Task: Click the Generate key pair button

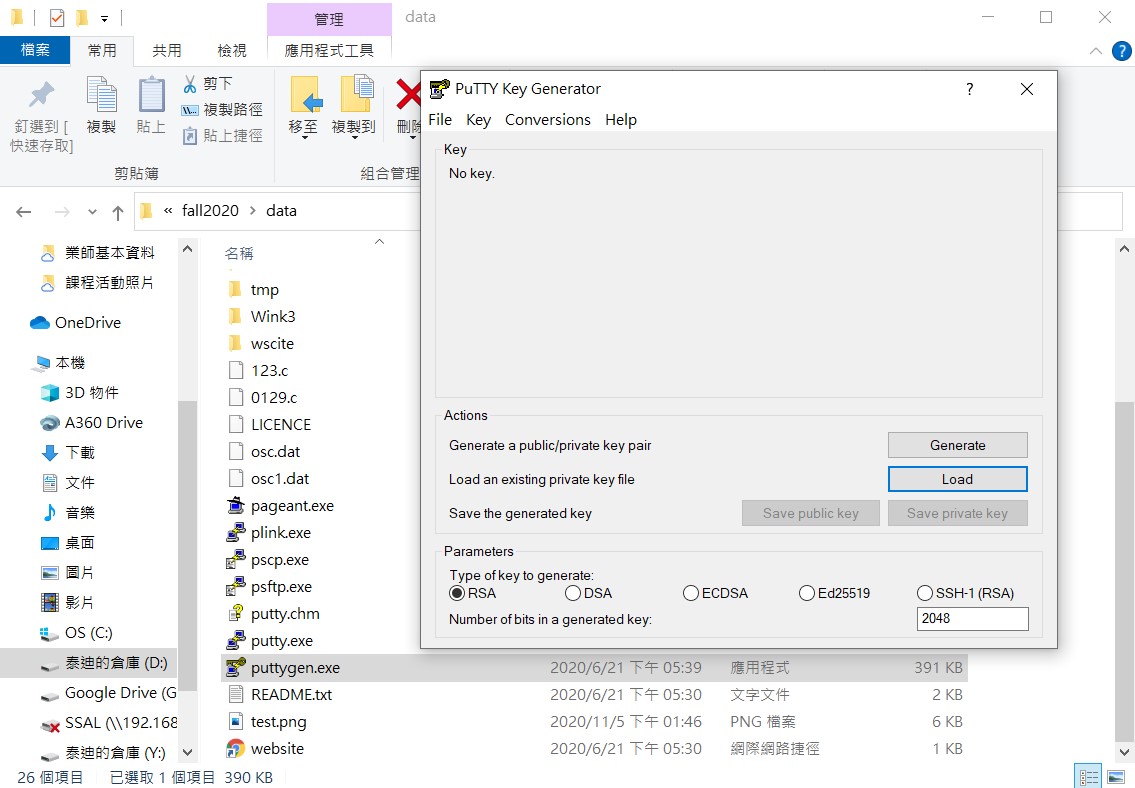Action: (x=957, y=445)
